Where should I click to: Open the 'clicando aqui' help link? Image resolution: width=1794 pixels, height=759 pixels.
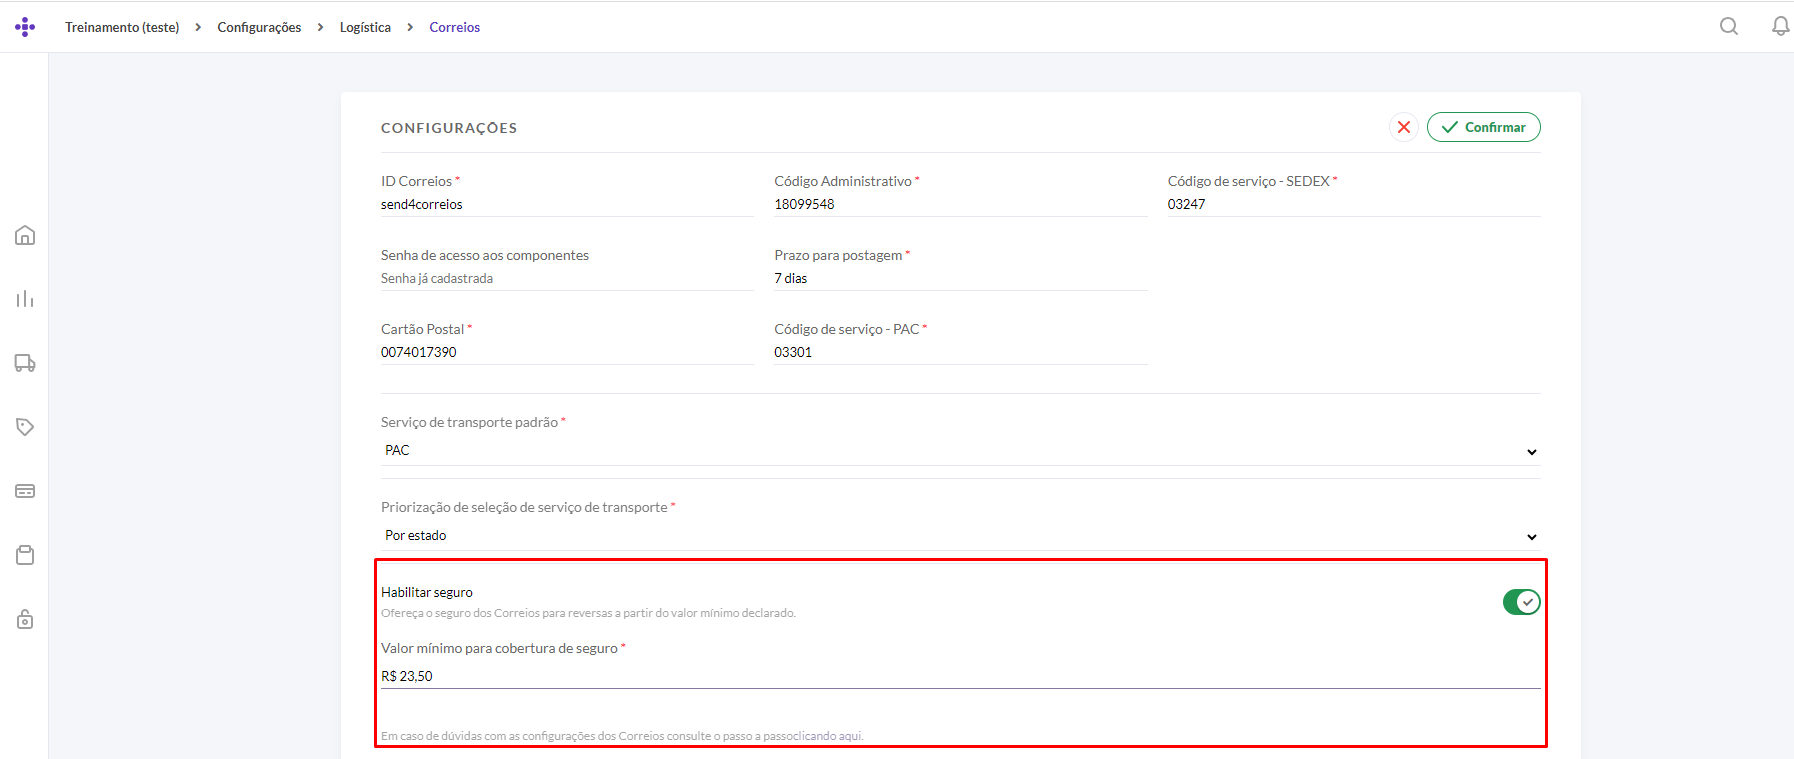coord(830,736)
